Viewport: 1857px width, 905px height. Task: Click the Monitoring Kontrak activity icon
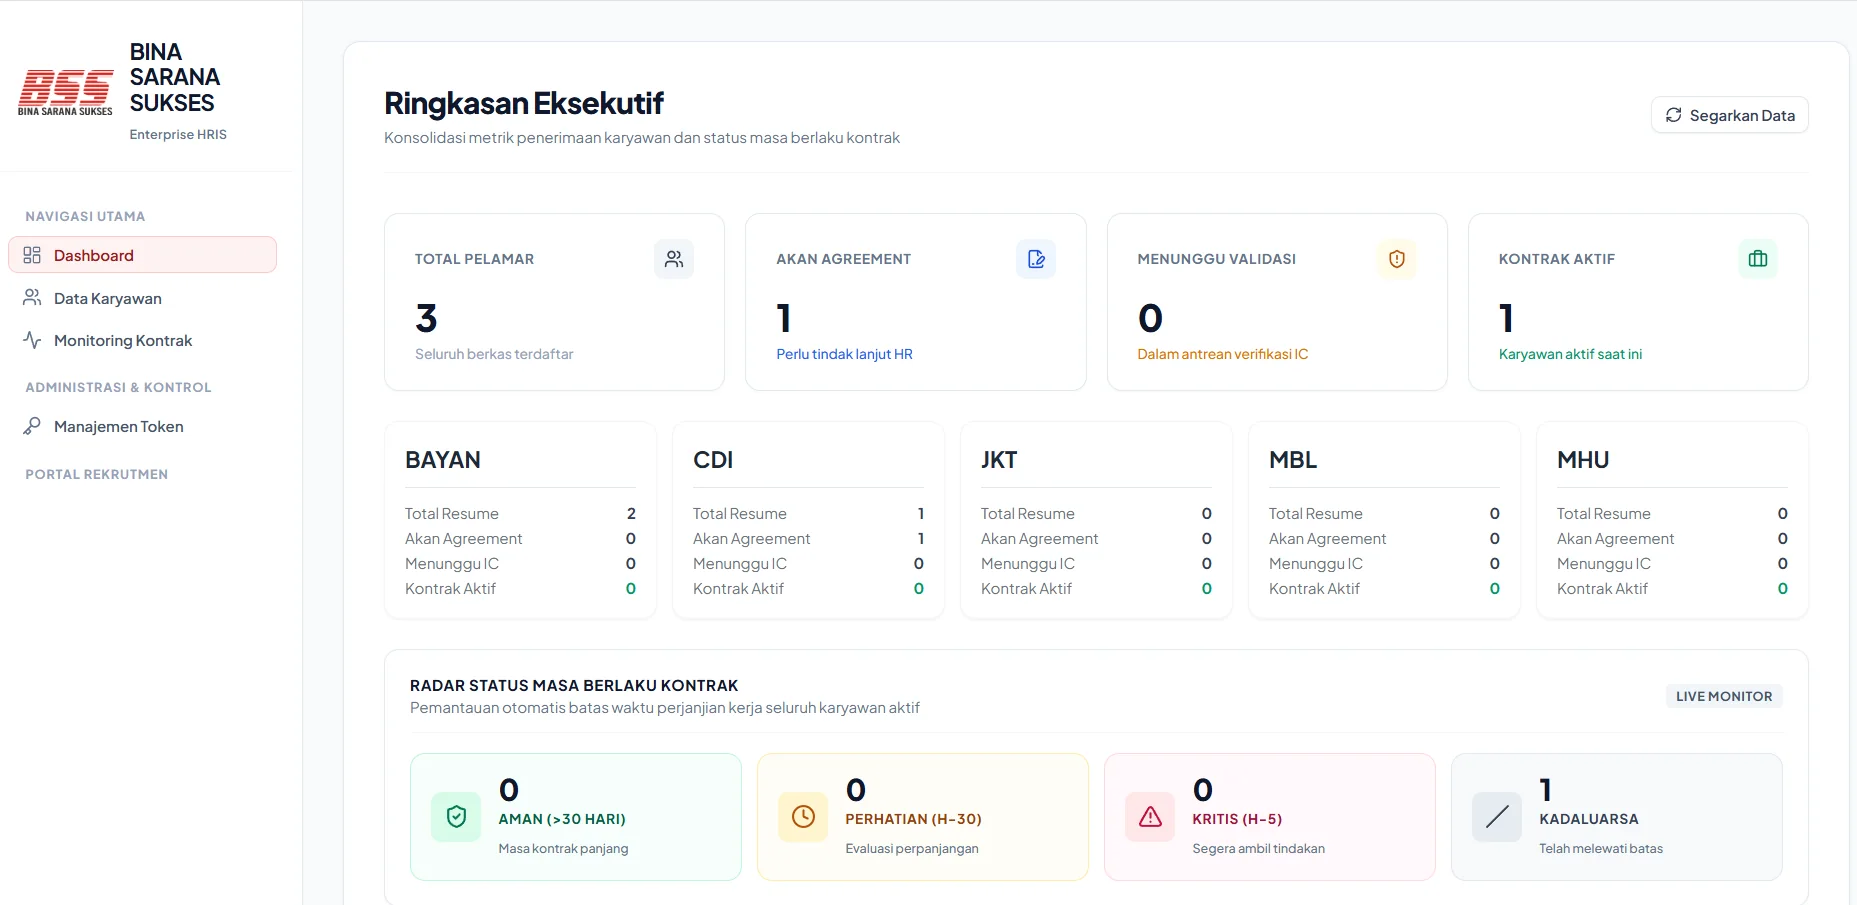pyautogui.click(x=32, y=340)
